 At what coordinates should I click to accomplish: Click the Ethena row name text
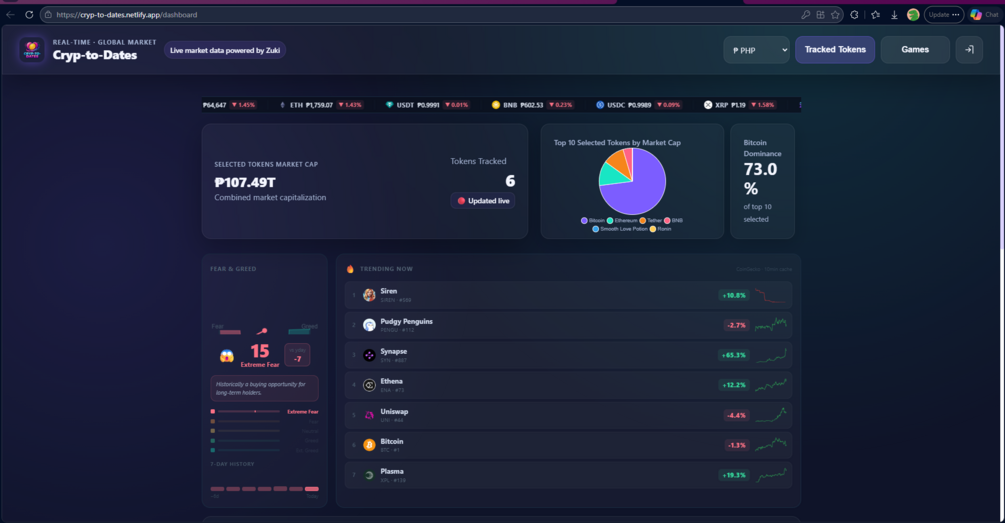click(x=391, y=381)
